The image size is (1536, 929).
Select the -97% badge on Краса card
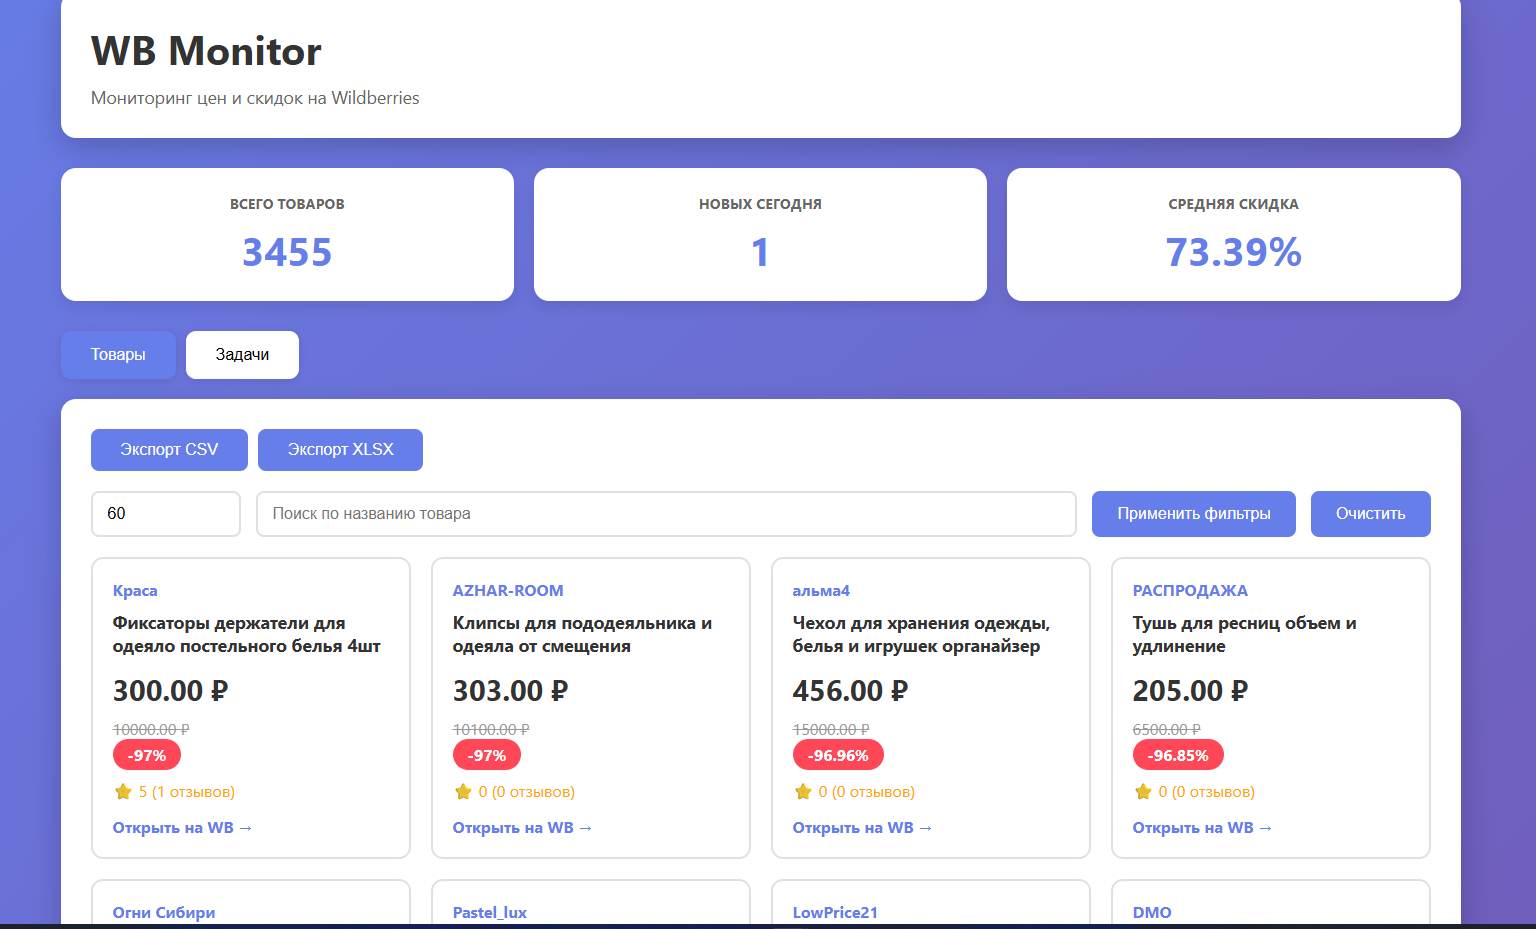tap(147, 755)
